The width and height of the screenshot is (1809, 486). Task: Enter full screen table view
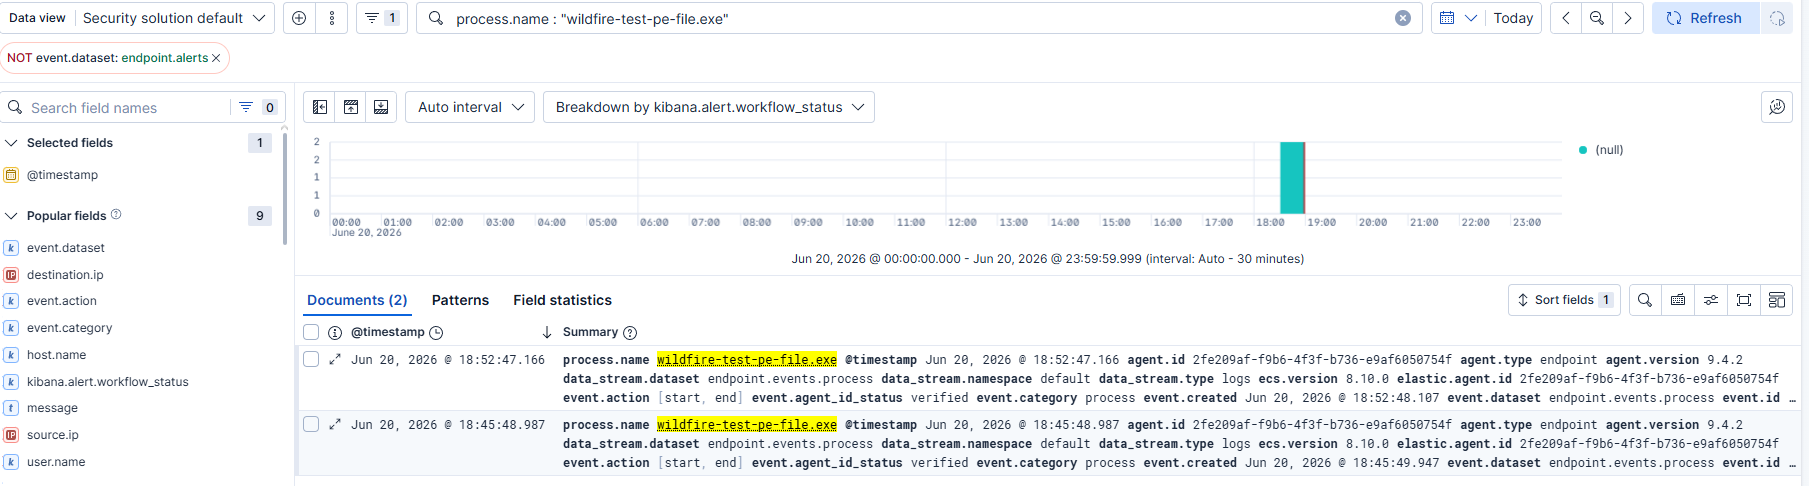tap(1744, 300)
